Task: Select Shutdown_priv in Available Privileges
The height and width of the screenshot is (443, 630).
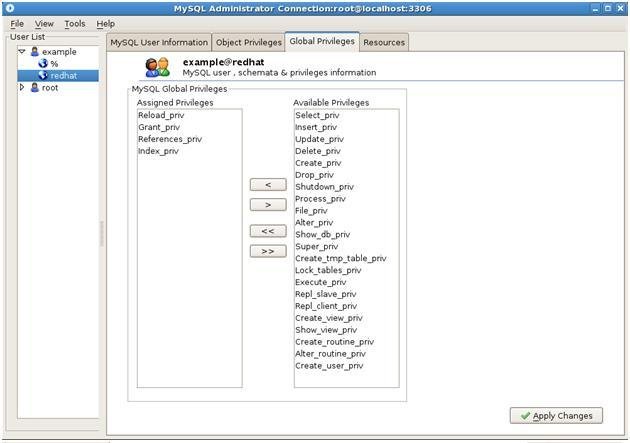Action: click(x=324, y=187)
